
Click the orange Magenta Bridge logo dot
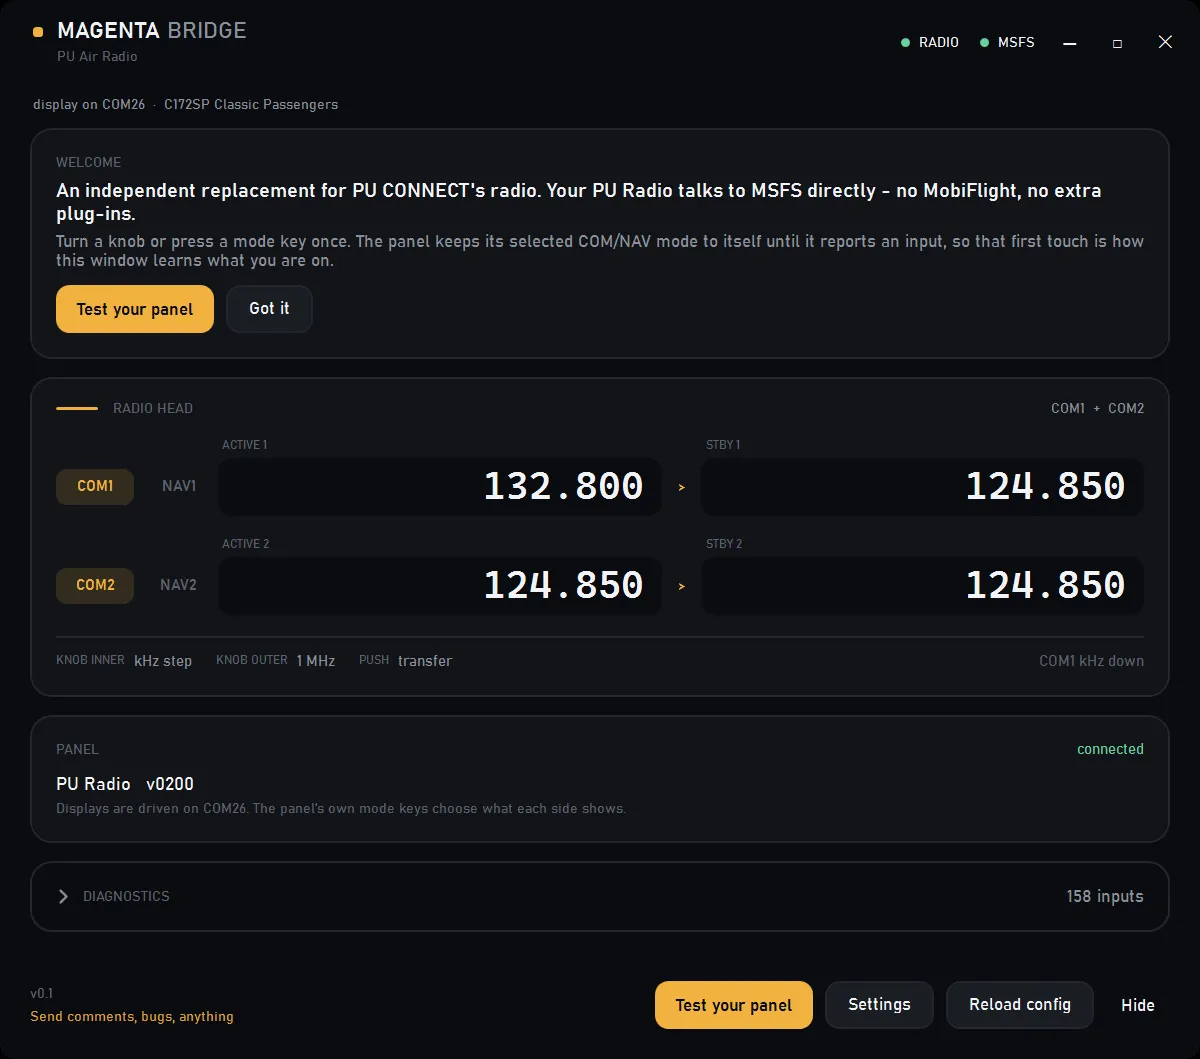point(38,32)
